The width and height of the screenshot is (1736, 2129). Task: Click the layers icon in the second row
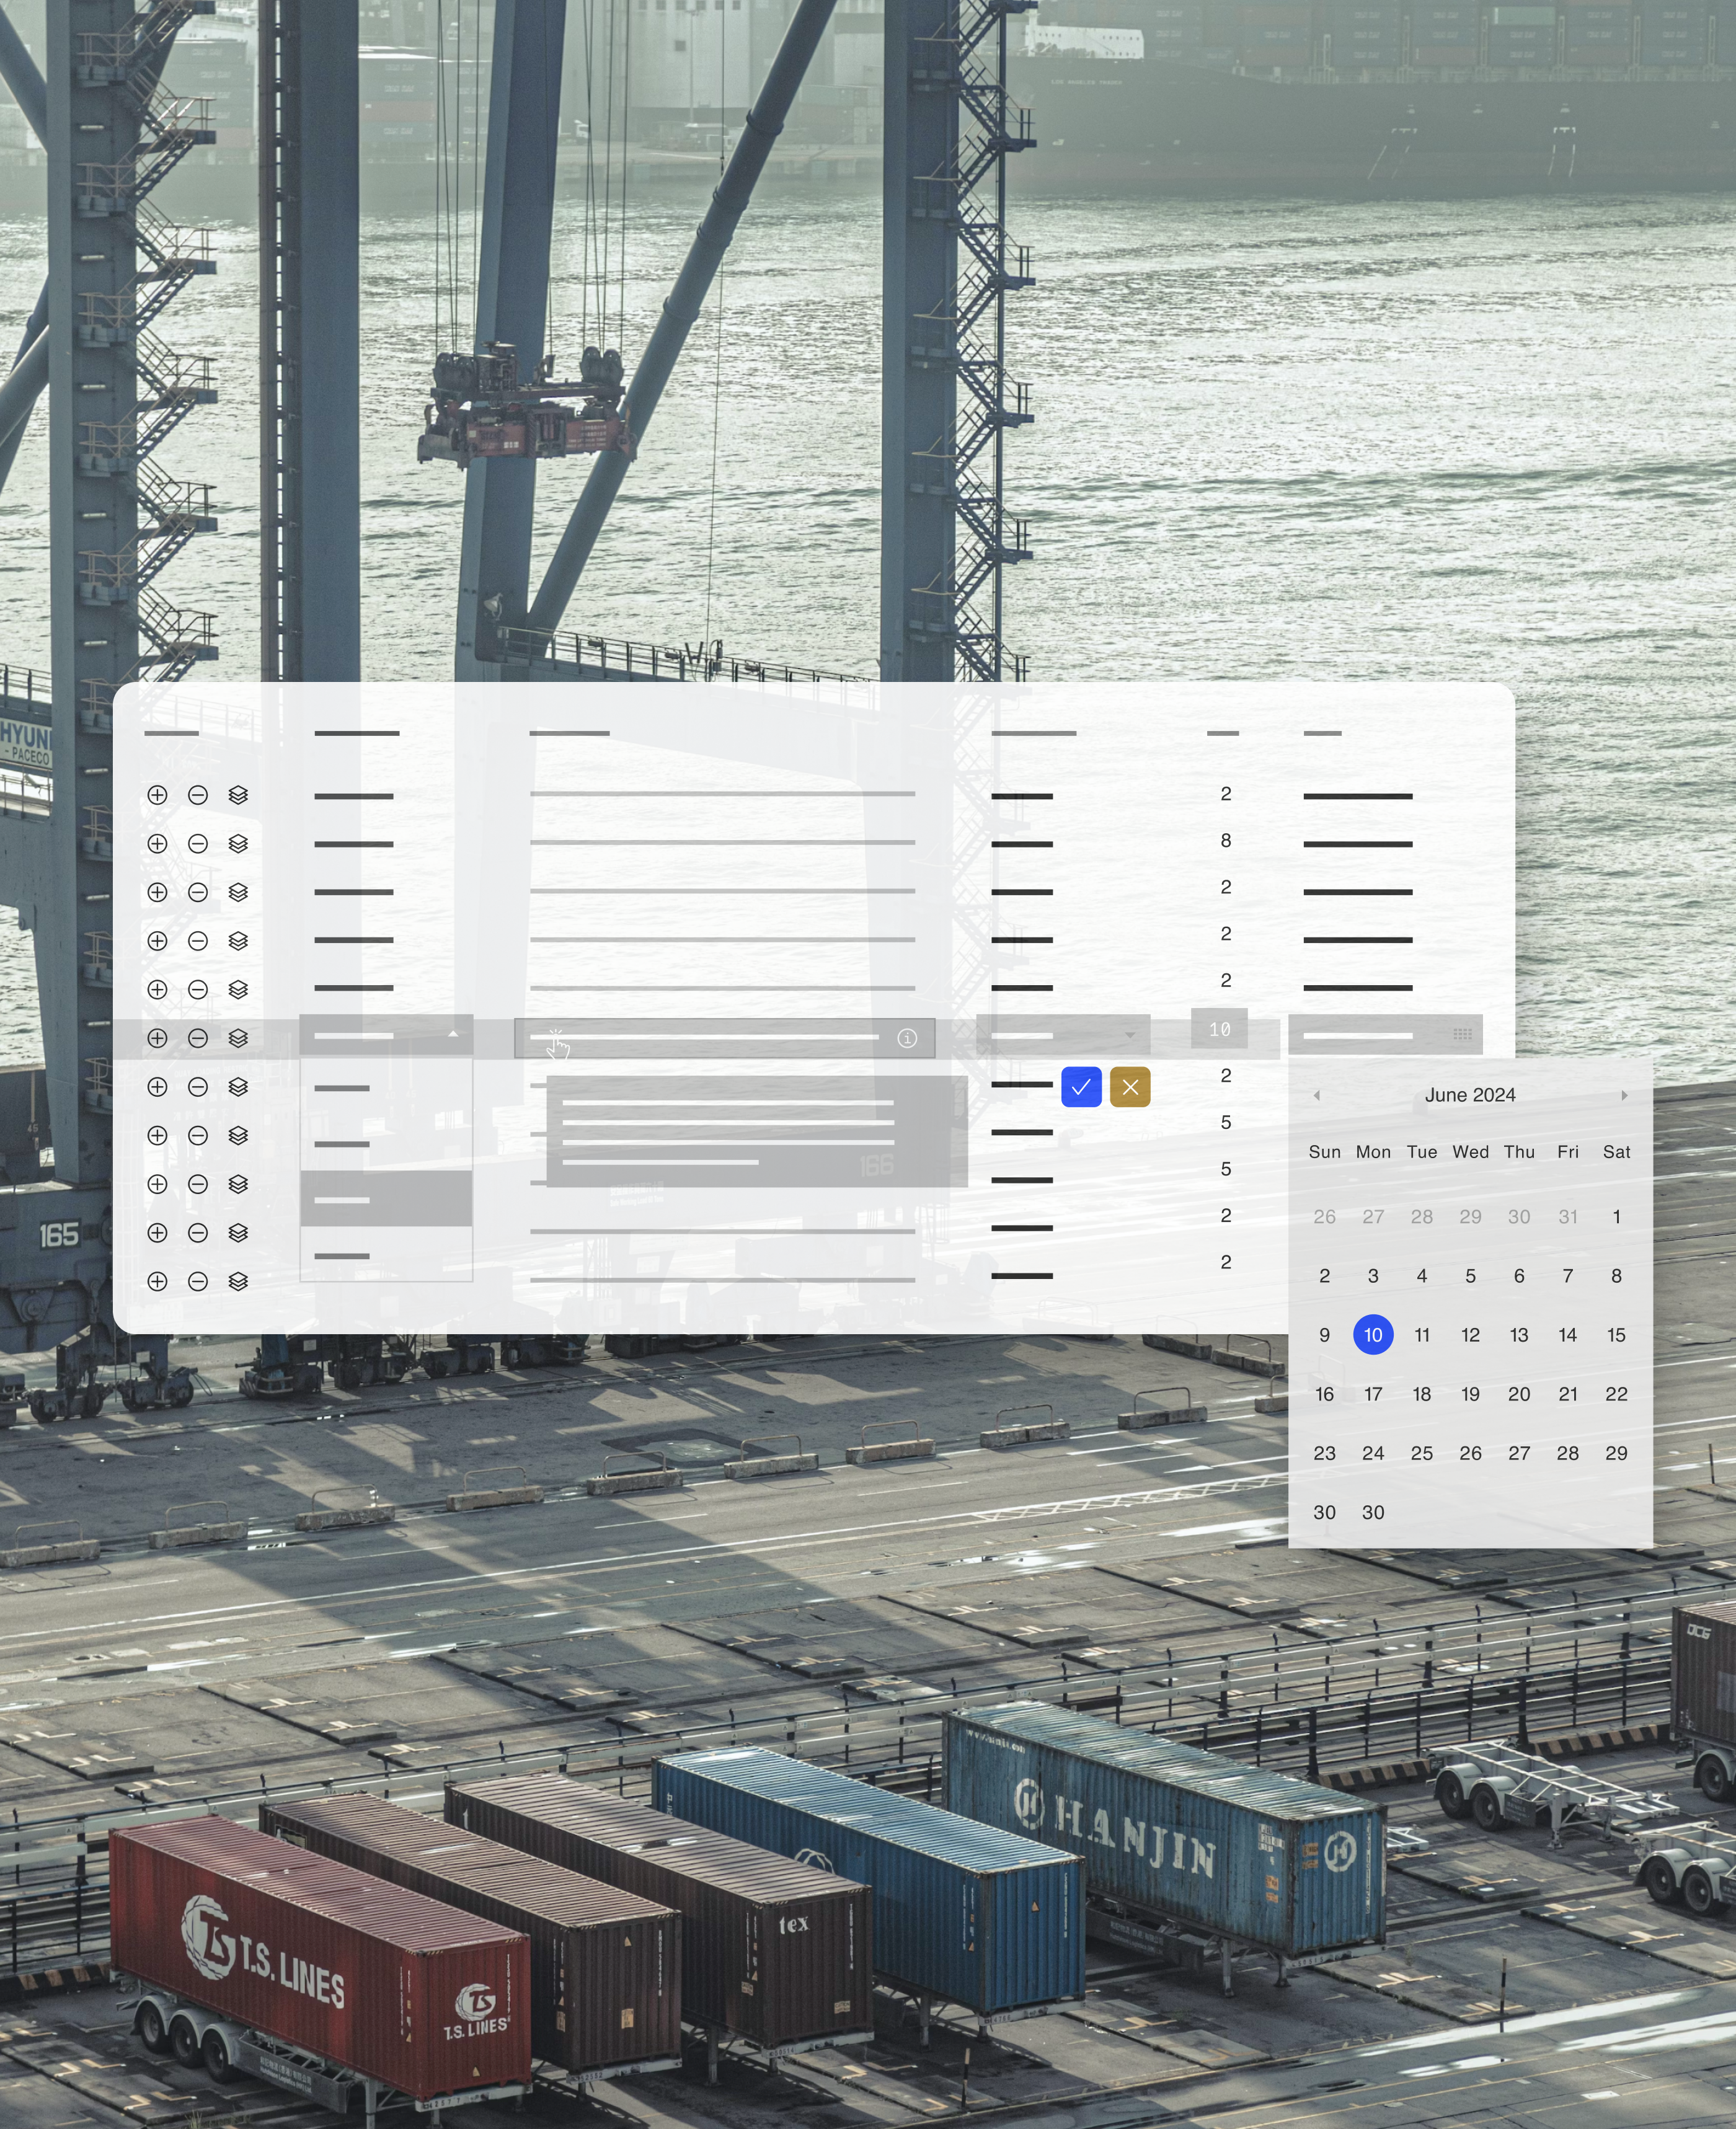pos(238,844)
